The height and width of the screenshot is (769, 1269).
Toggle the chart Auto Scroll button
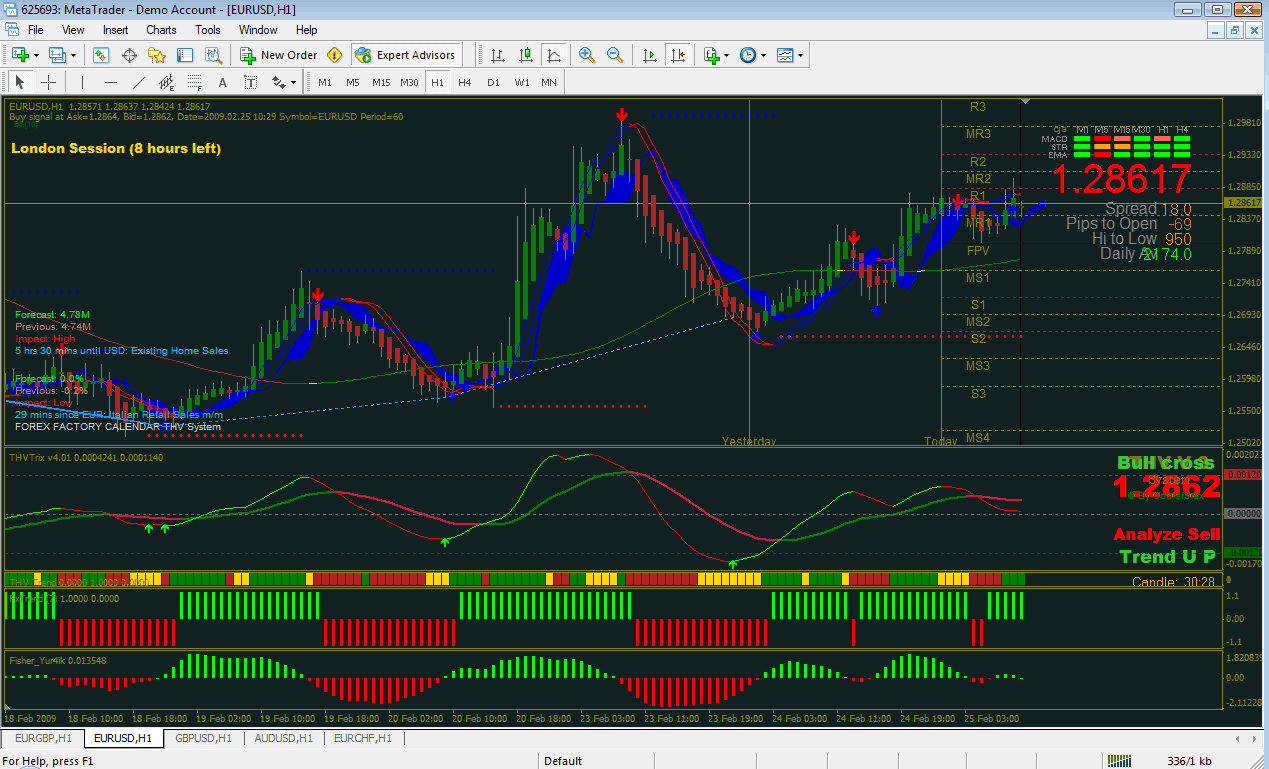pyautogui.click(x=650, y=55)
